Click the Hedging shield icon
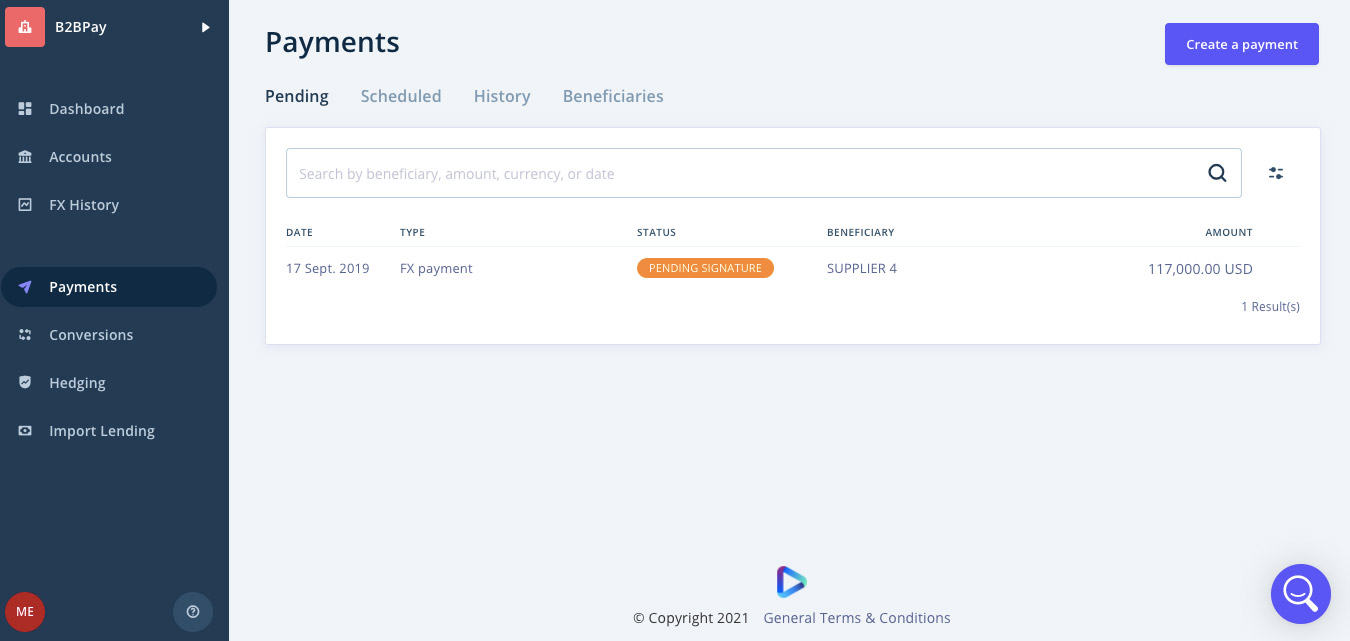 (26, 383)
